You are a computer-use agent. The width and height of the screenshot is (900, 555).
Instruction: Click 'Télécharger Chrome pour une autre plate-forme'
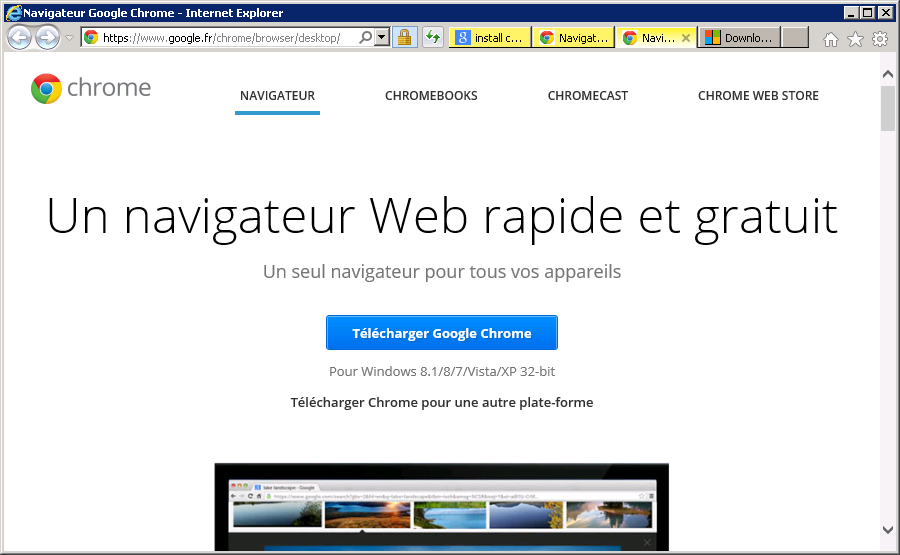pos(442,402)
